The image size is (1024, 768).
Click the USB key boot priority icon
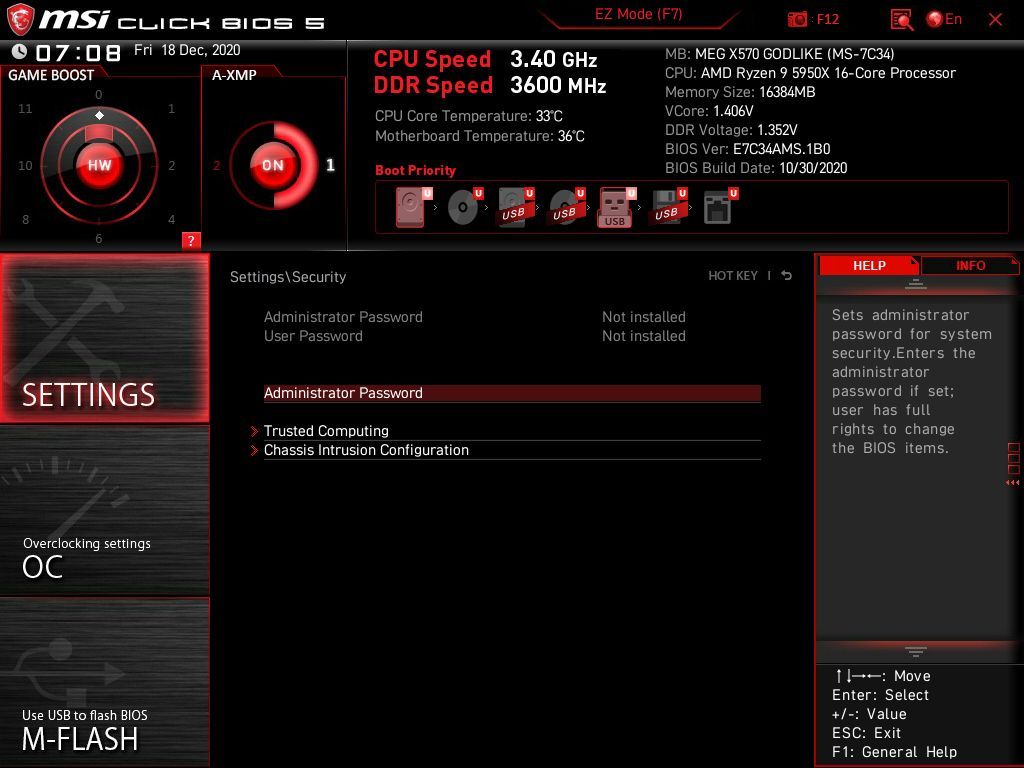click(x=616, y=207)
